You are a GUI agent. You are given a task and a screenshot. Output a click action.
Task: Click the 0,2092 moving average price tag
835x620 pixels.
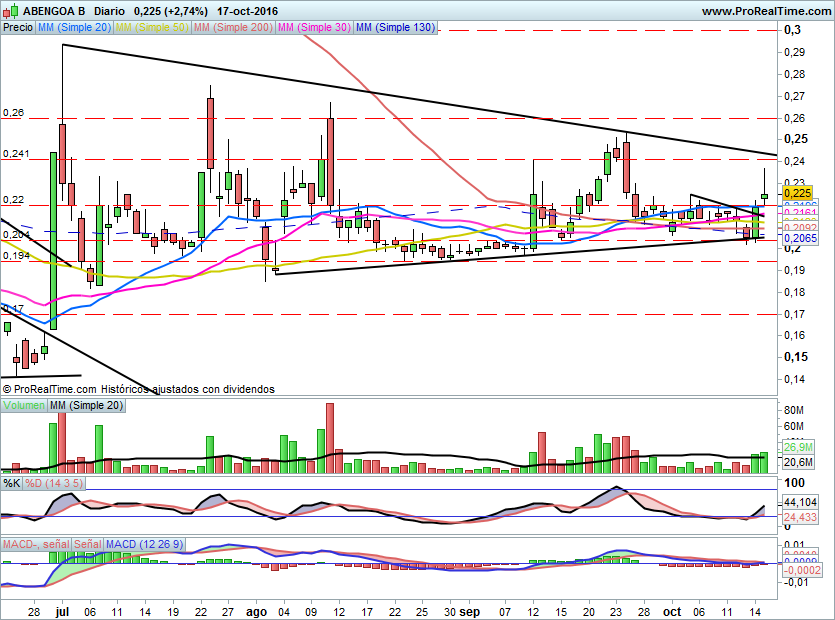pos(800,228)
